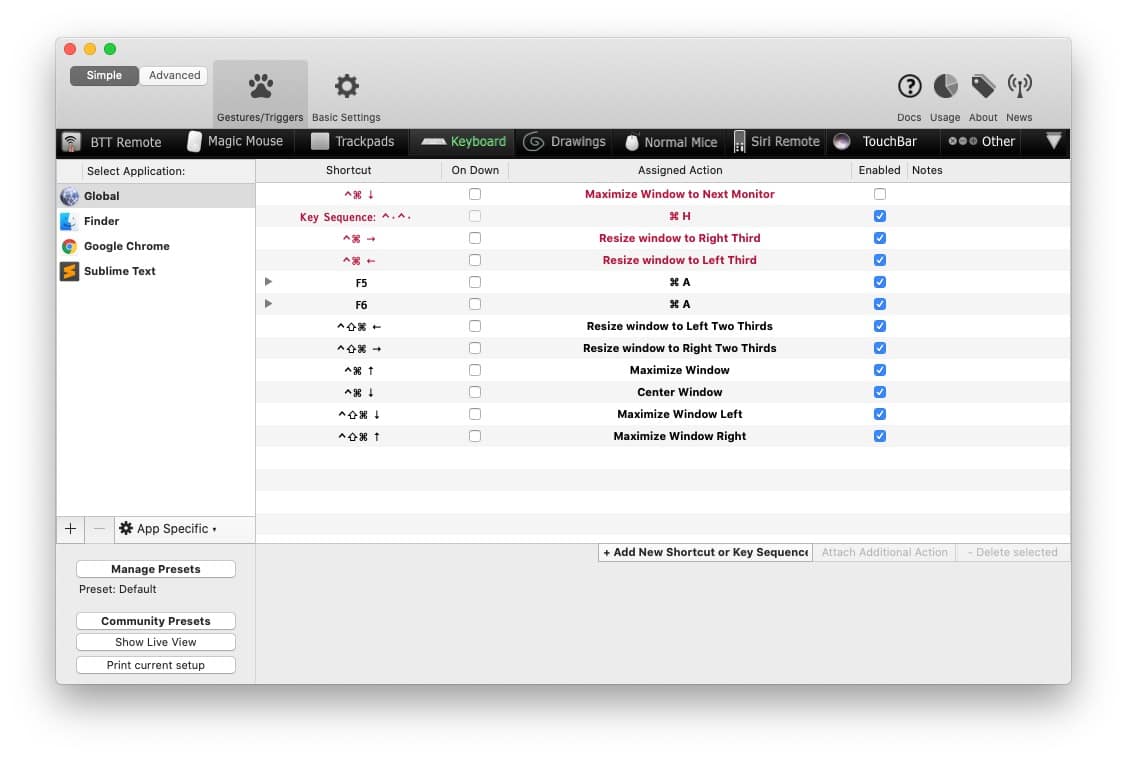Open the Docs question mark icon
1127x758 pixels.
tap(909, 87)
